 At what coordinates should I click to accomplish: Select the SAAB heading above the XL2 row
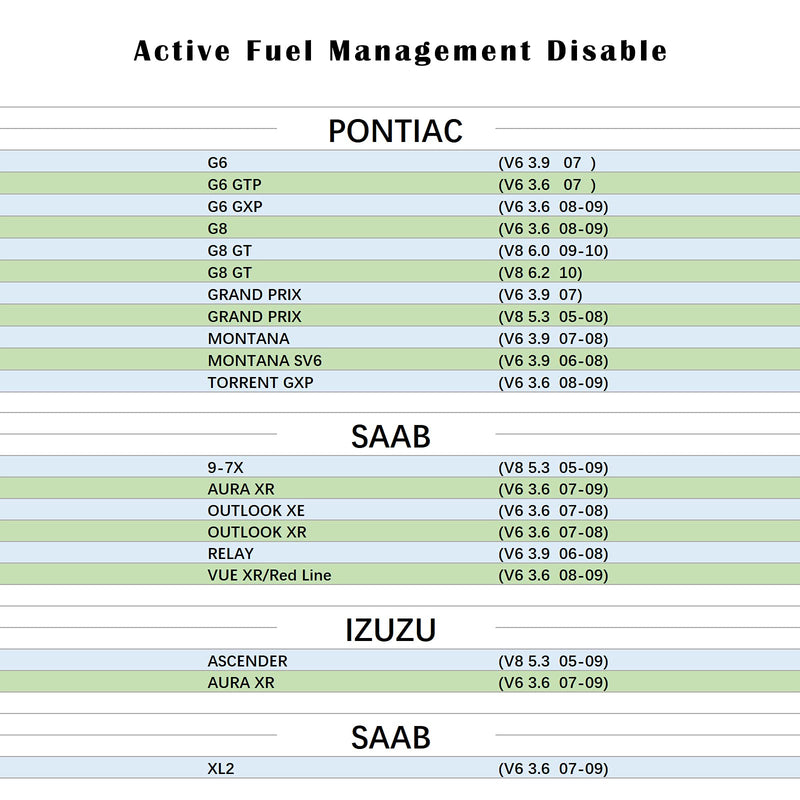coord(391,738)
